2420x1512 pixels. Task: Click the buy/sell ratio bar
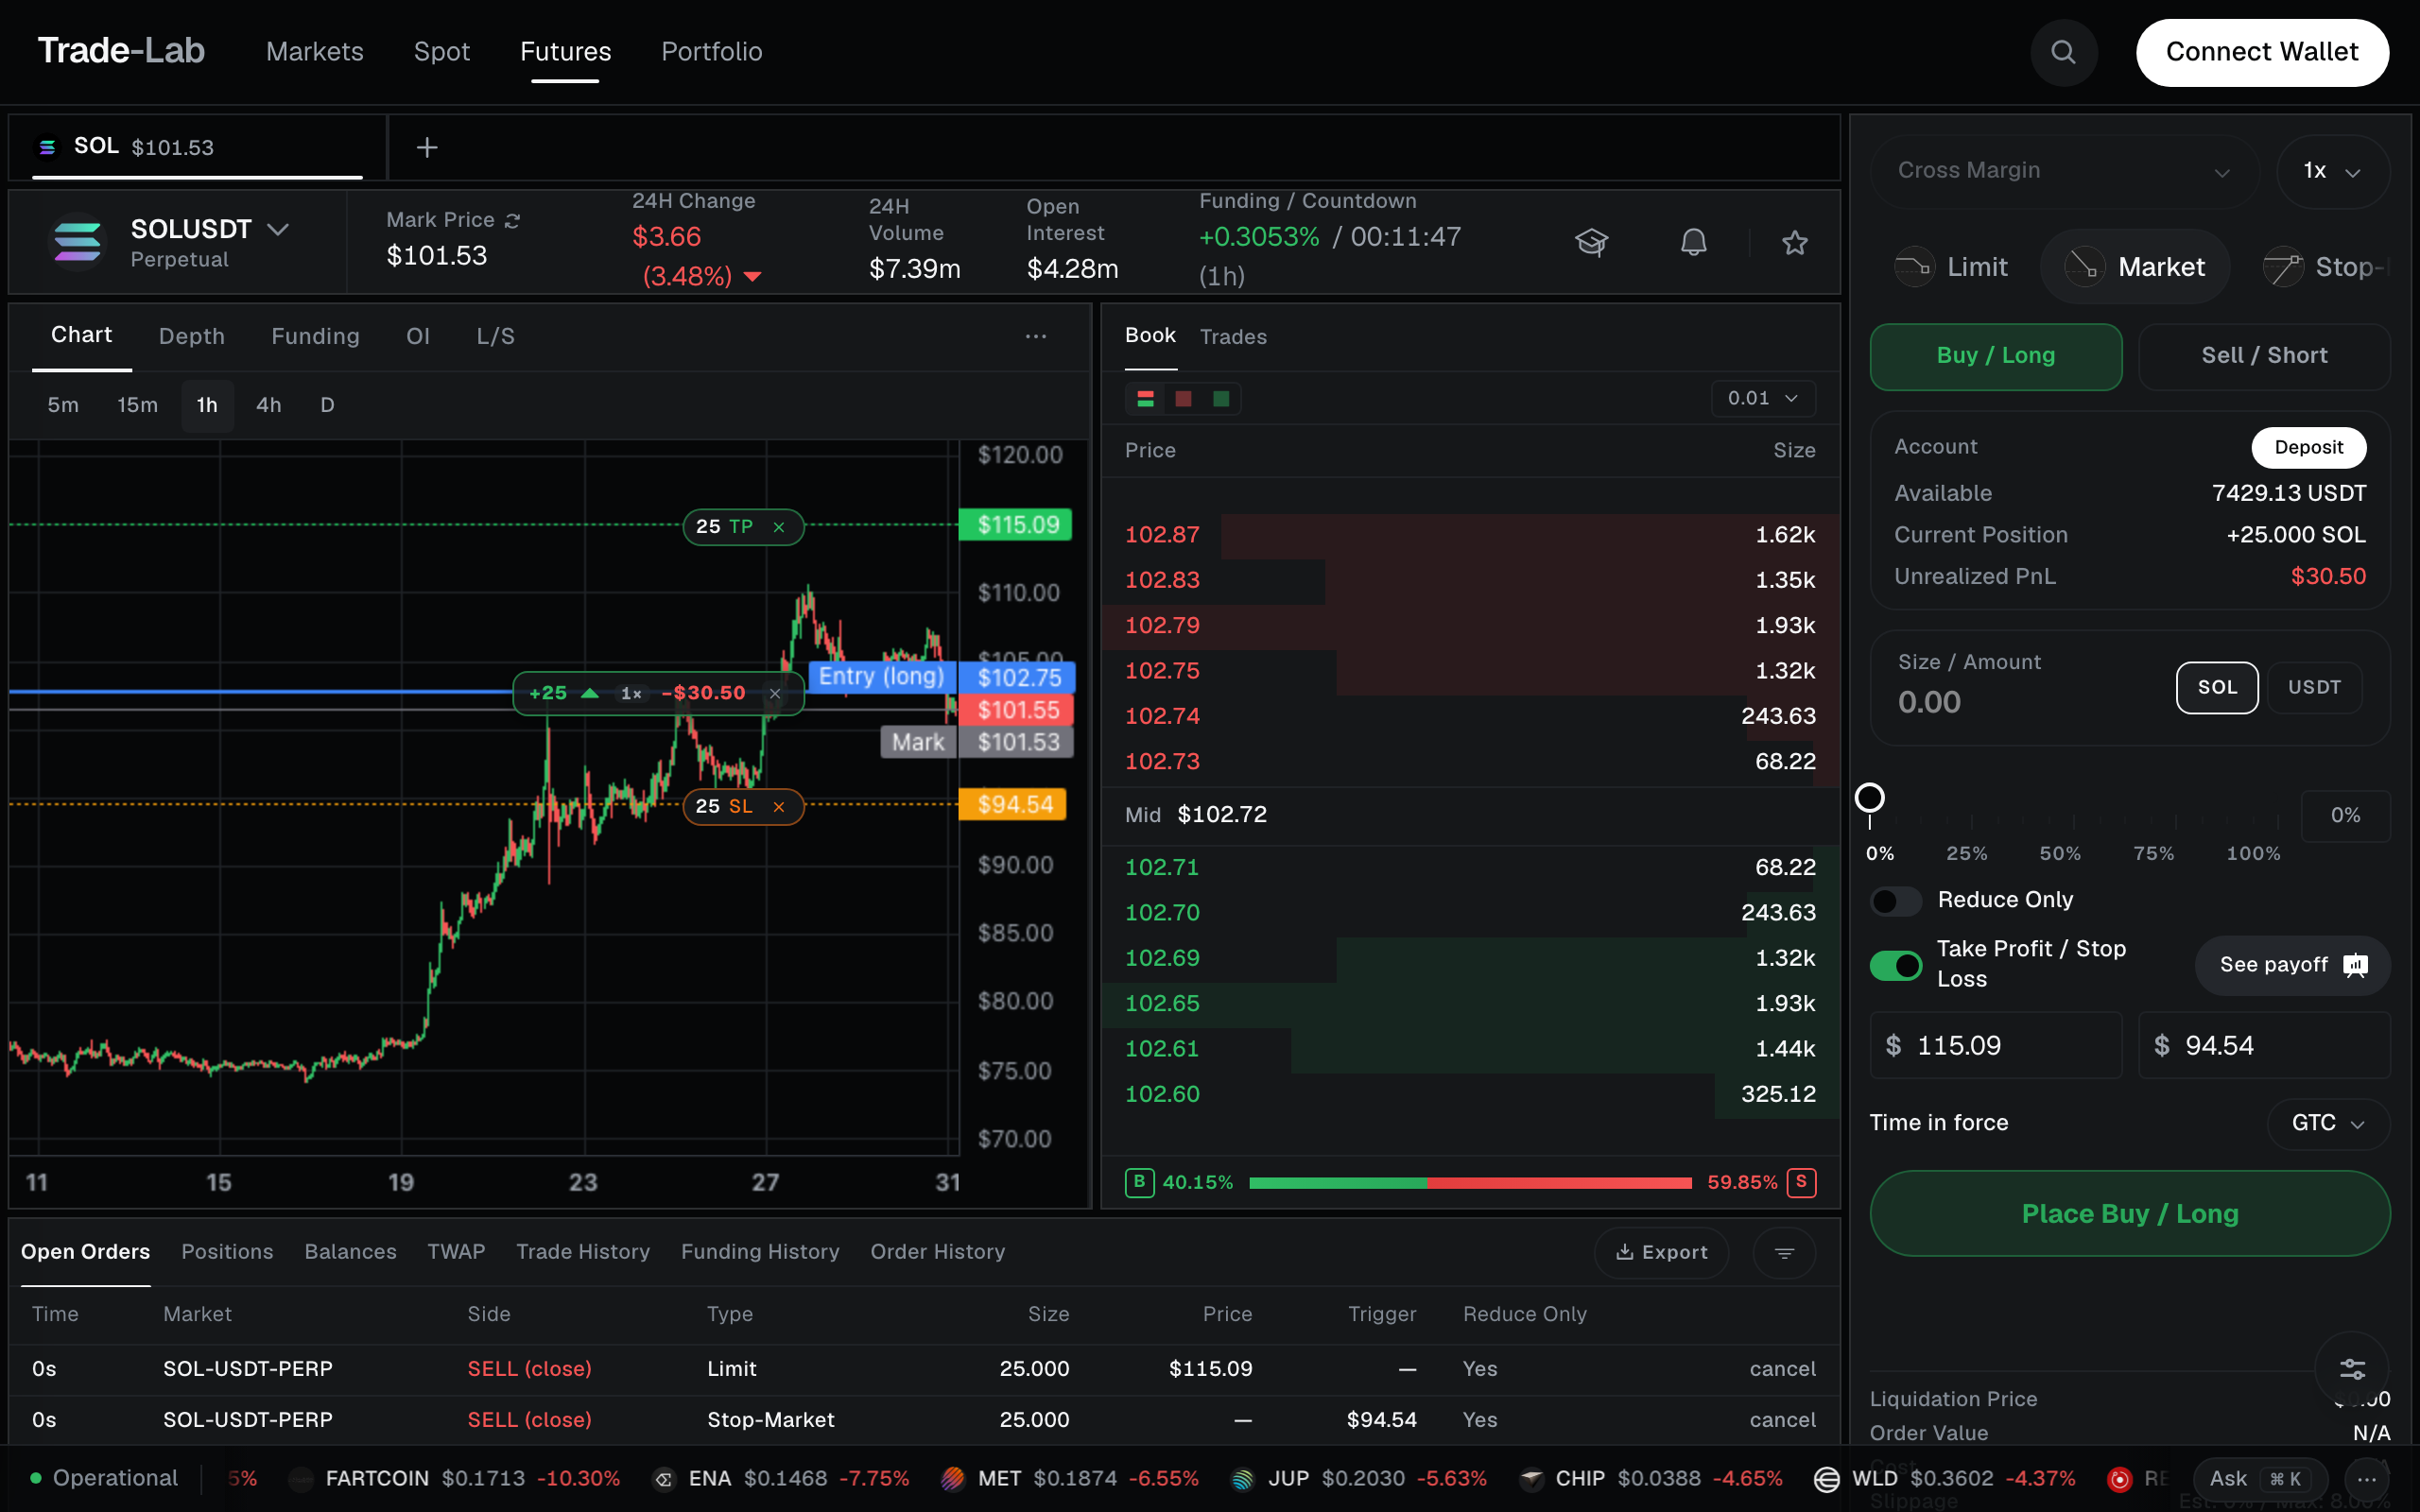pos(1470,1183)
